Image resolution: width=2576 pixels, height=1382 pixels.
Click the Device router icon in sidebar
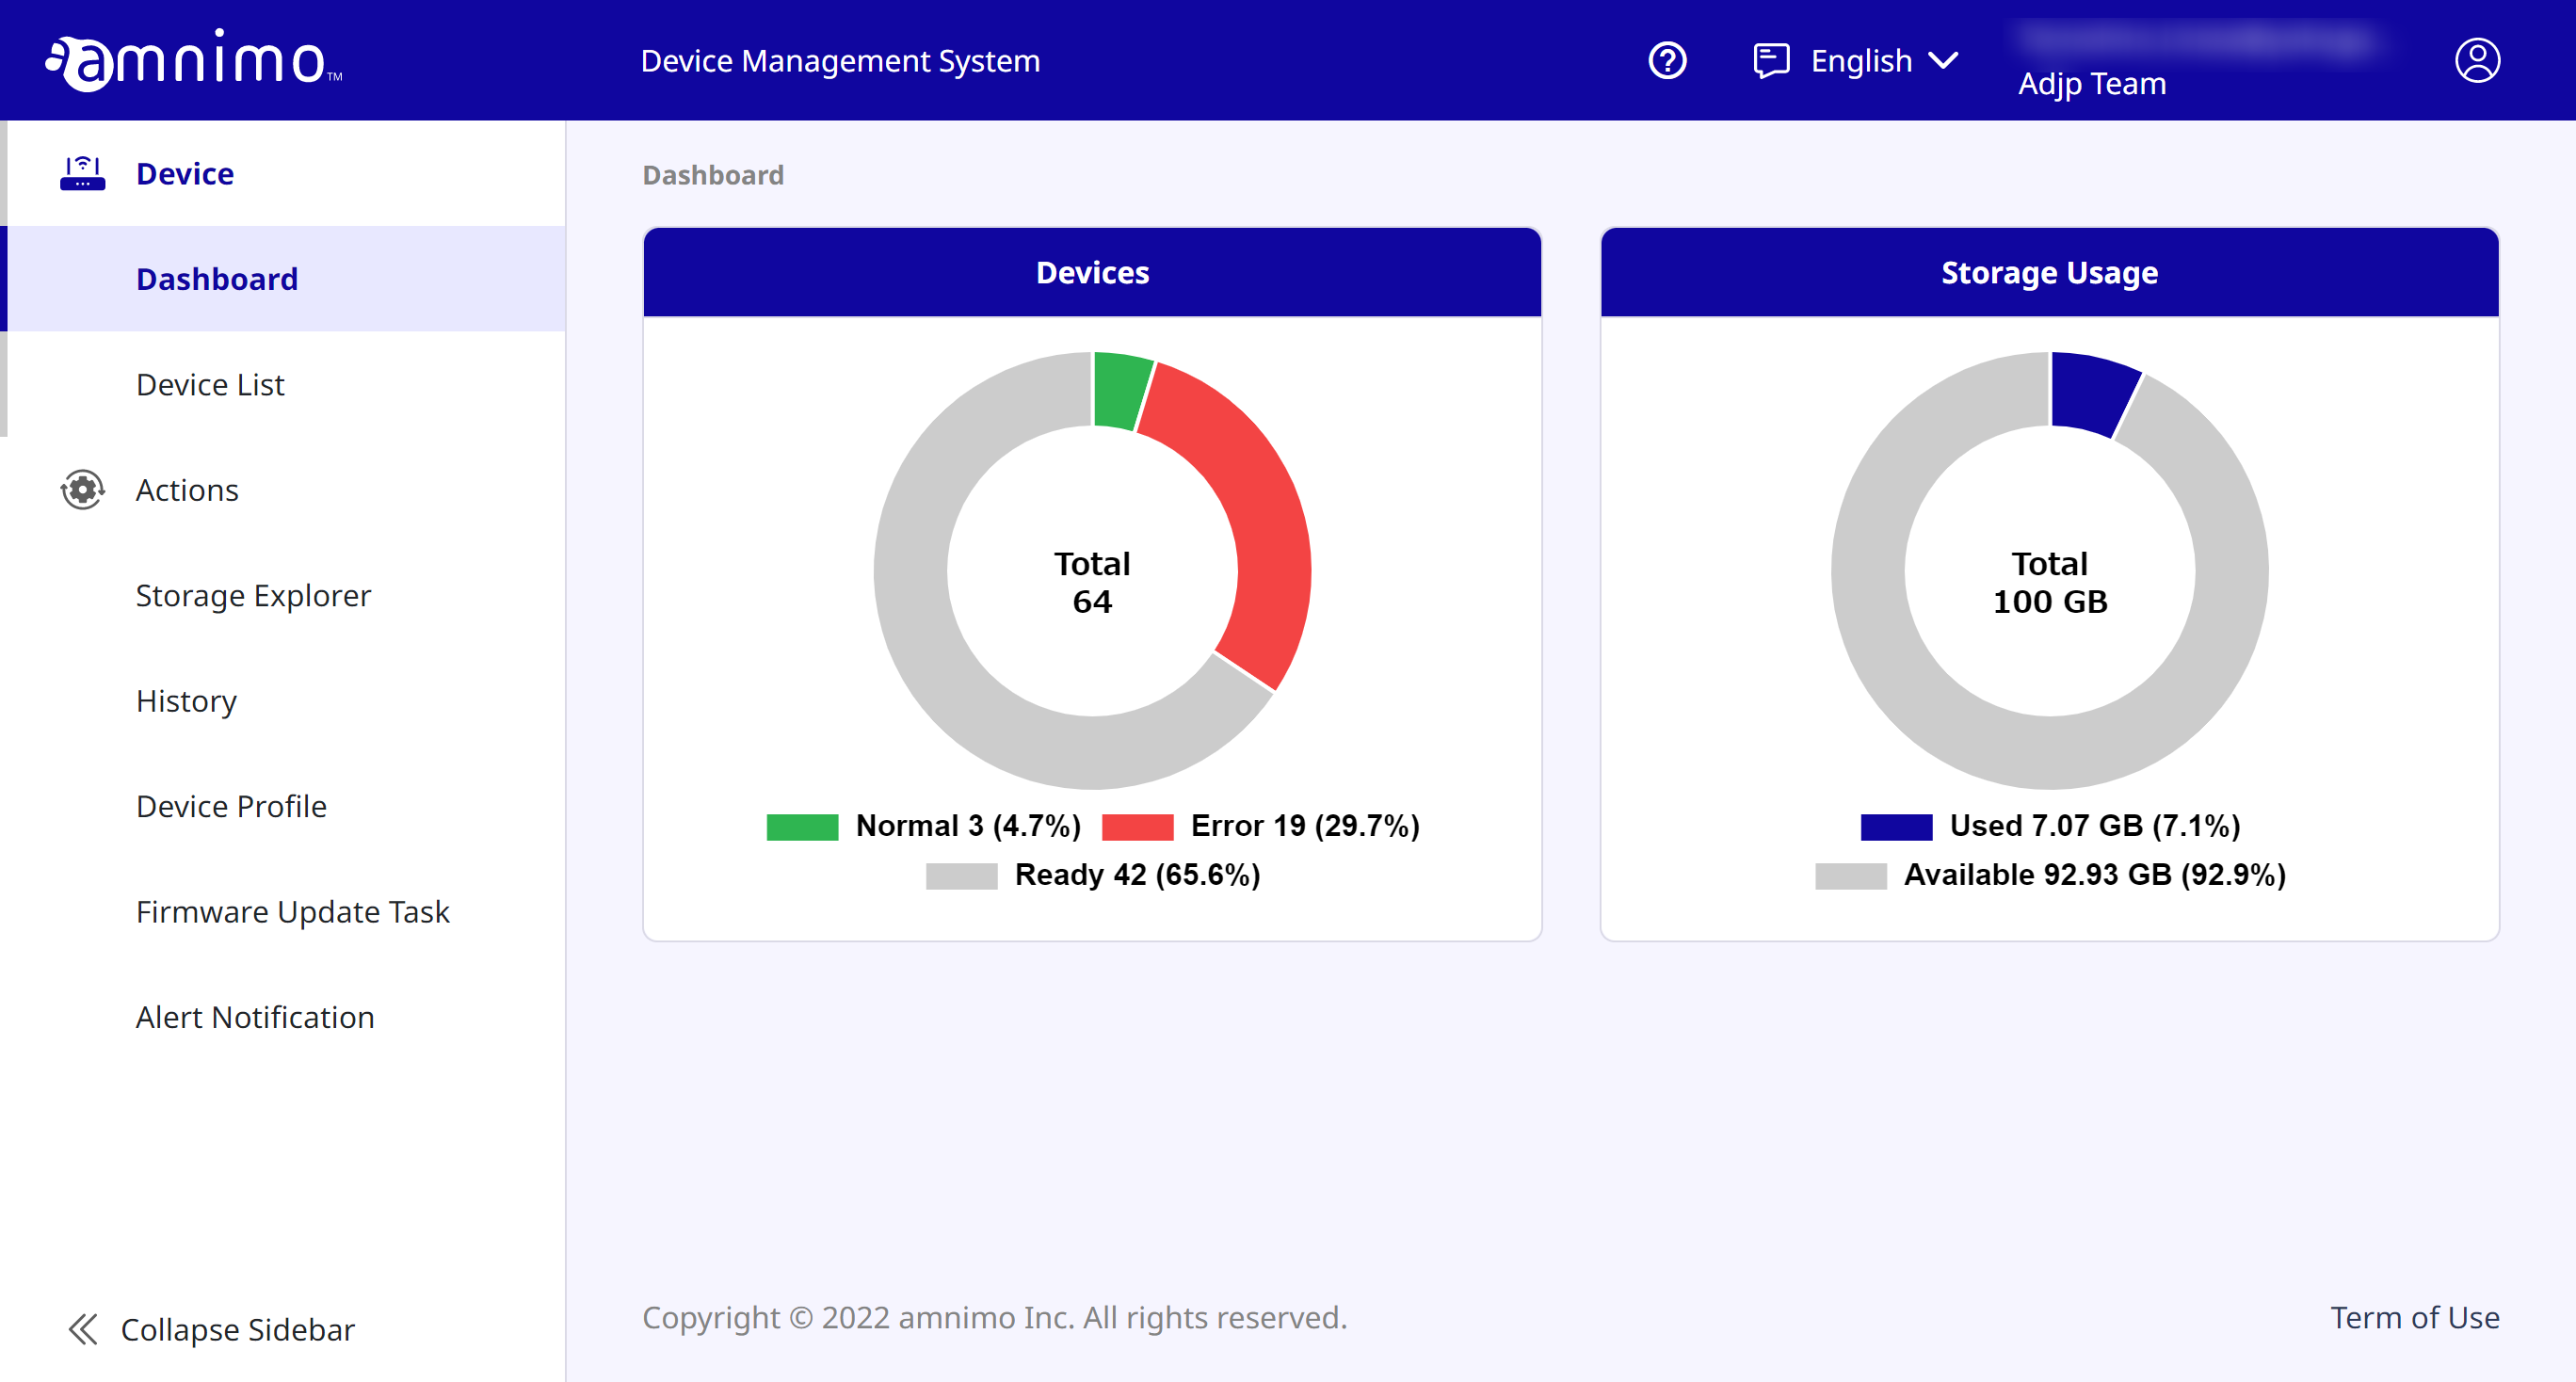(82, 174)
